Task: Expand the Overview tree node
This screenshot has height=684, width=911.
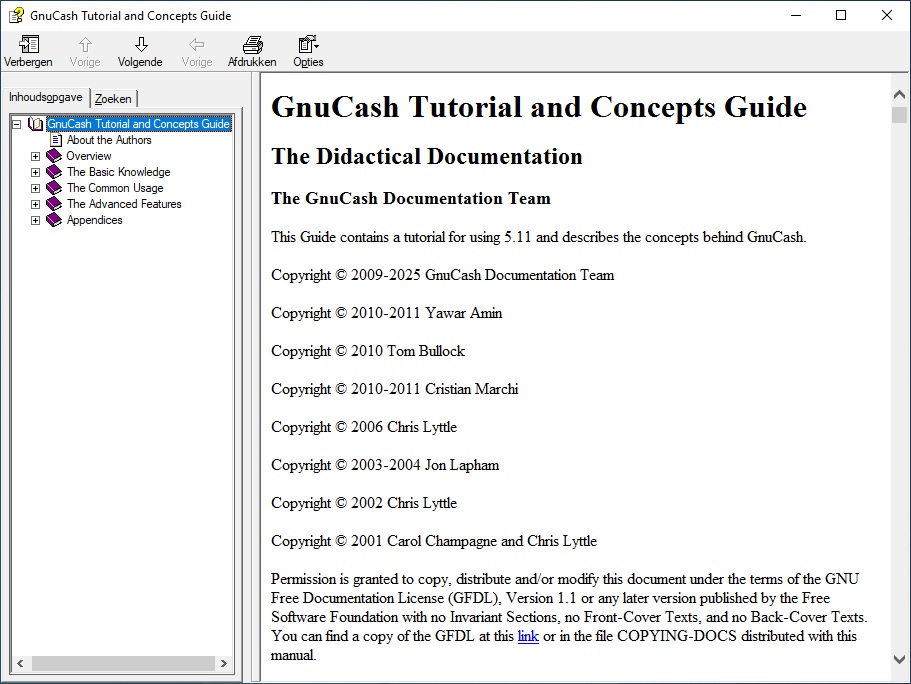Action: pos(35,156)
